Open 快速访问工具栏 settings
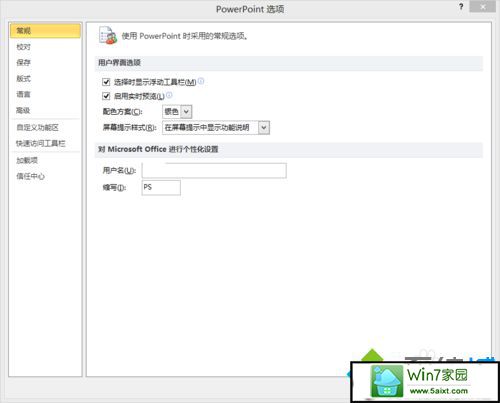This screenshot has width=500, height=403. pos(41,143)
